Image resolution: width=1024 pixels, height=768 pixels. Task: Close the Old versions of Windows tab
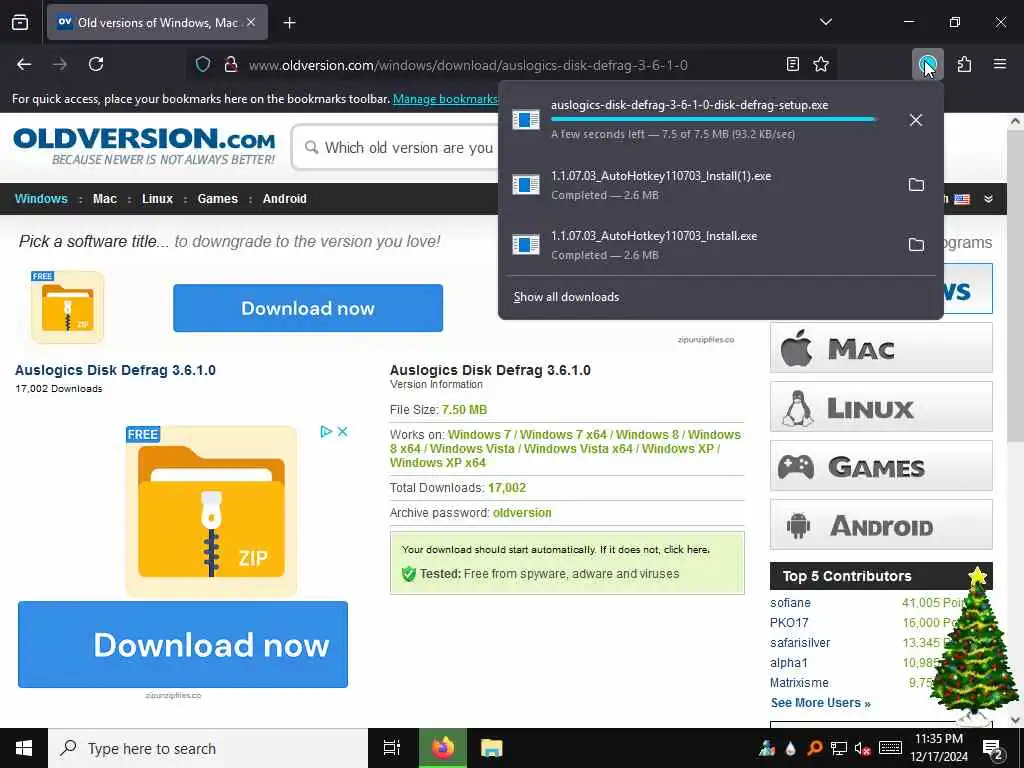[251, 22]
